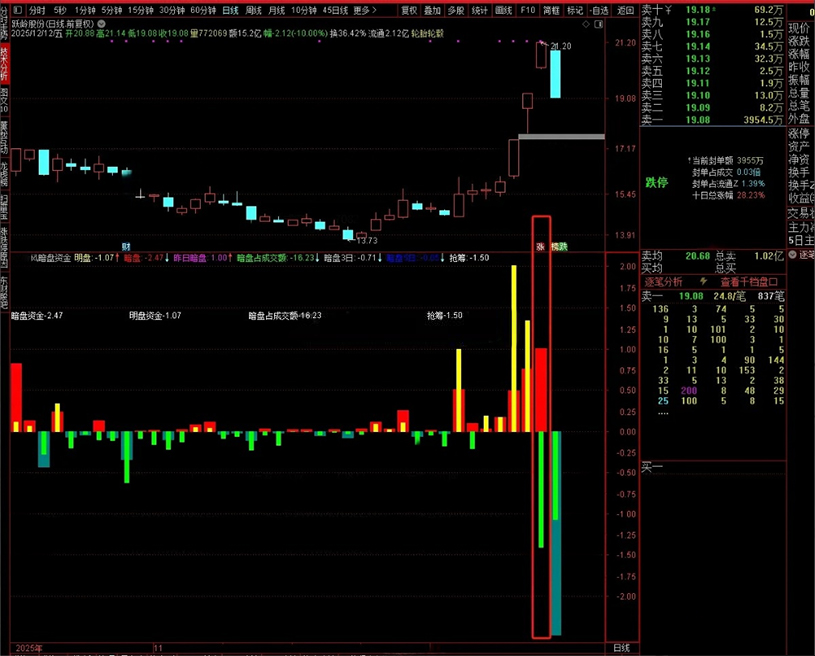815x656 pixels.
Task: Open the 图文10 sidebar tab
Action: (4, 100)
